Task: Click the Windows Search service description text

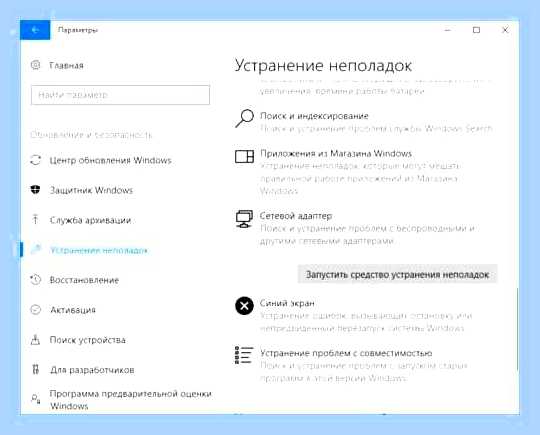Action: (376, 128)
